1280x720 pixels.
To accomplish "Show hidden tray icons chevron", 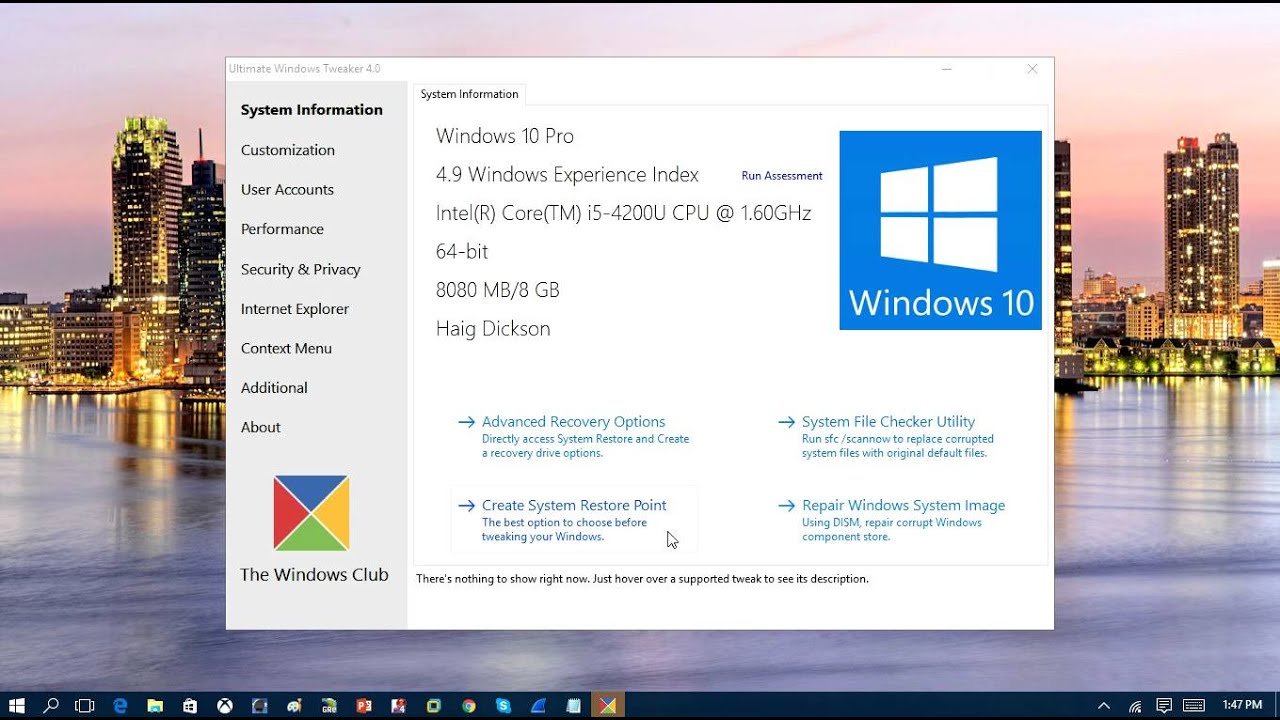I will pyautogui.click(x=1104, y=705).
